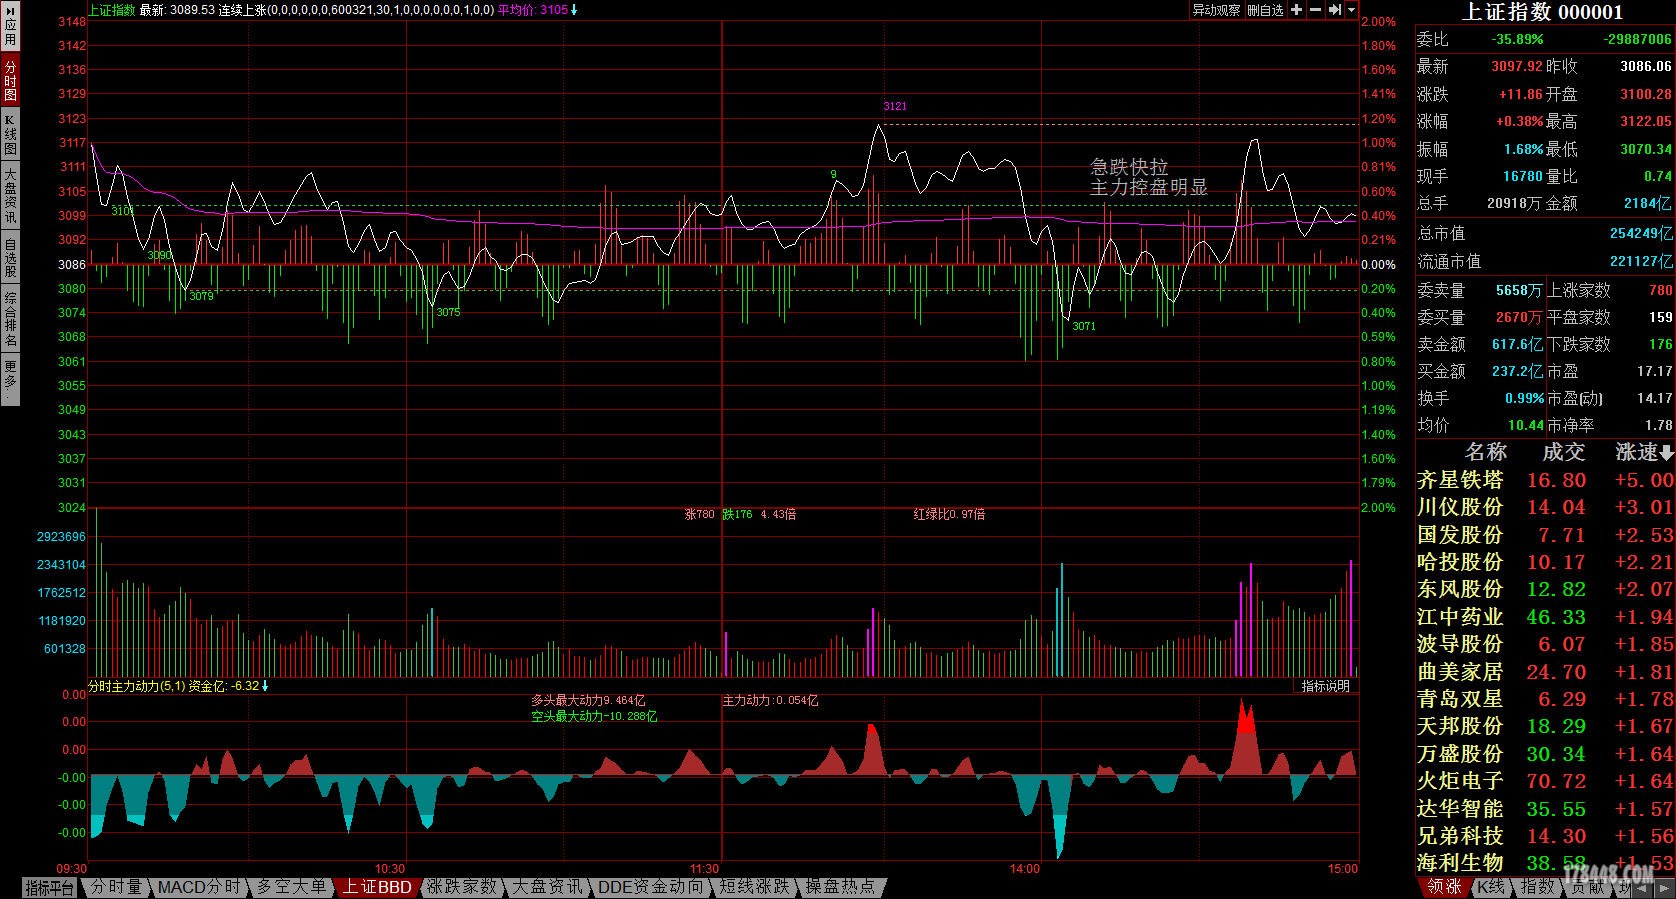The width and height of the screenshot is (1676, 899).
Task: Click the 删自选 button
Action: click(1265, 10)
